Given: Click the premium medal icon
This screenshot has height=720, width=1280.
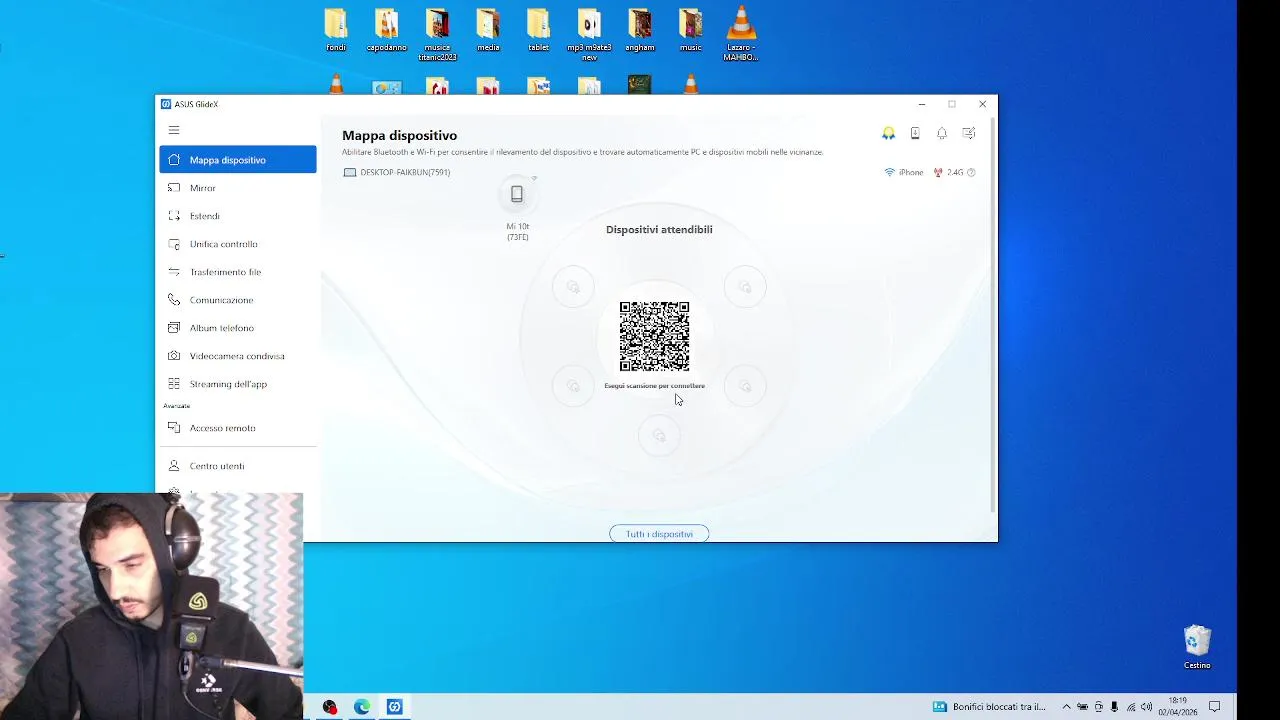Looking at the screenshot, I should (888, 133).
